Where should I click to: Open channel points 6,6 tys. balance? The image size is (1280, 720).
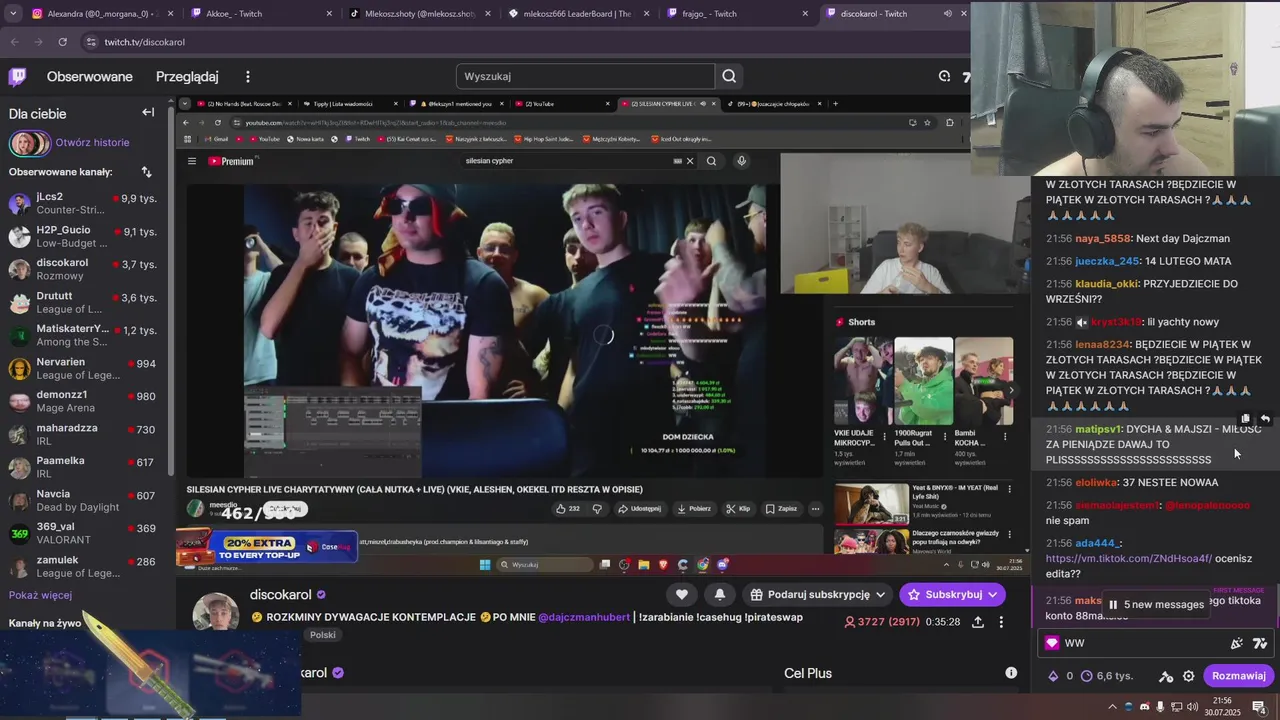(1106, 676)
